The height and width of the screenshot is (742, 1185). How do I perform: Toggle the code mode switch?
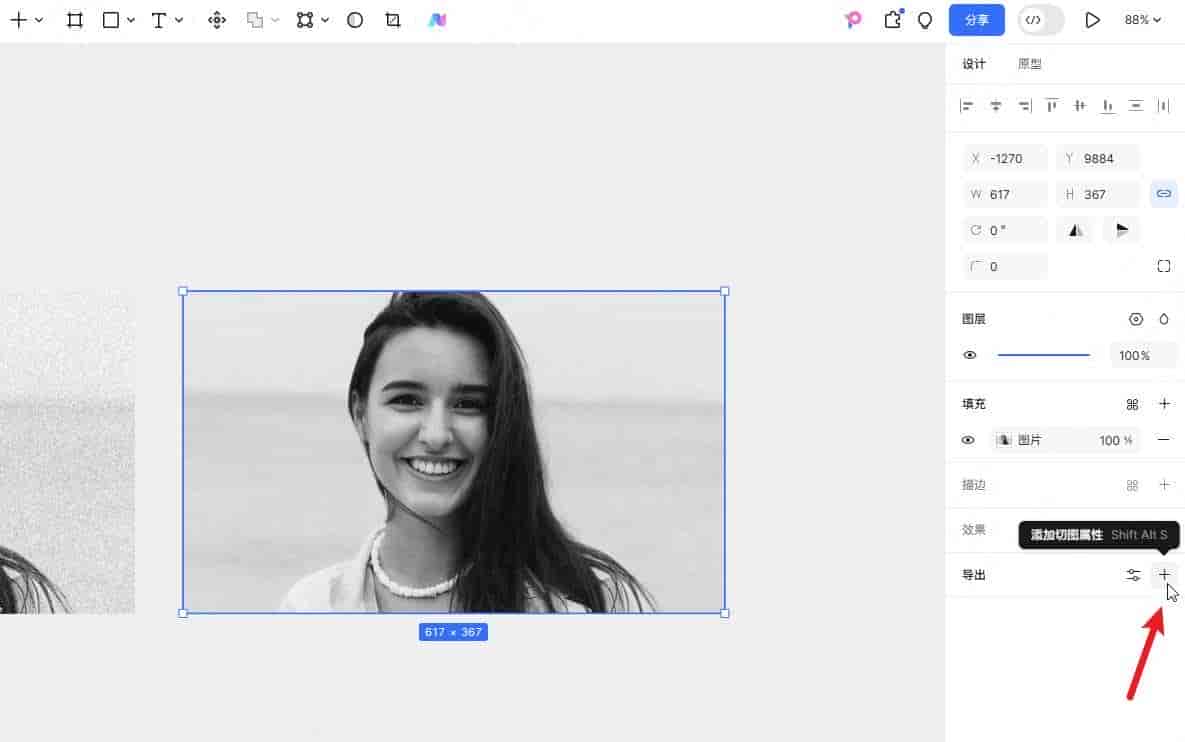1041,20
